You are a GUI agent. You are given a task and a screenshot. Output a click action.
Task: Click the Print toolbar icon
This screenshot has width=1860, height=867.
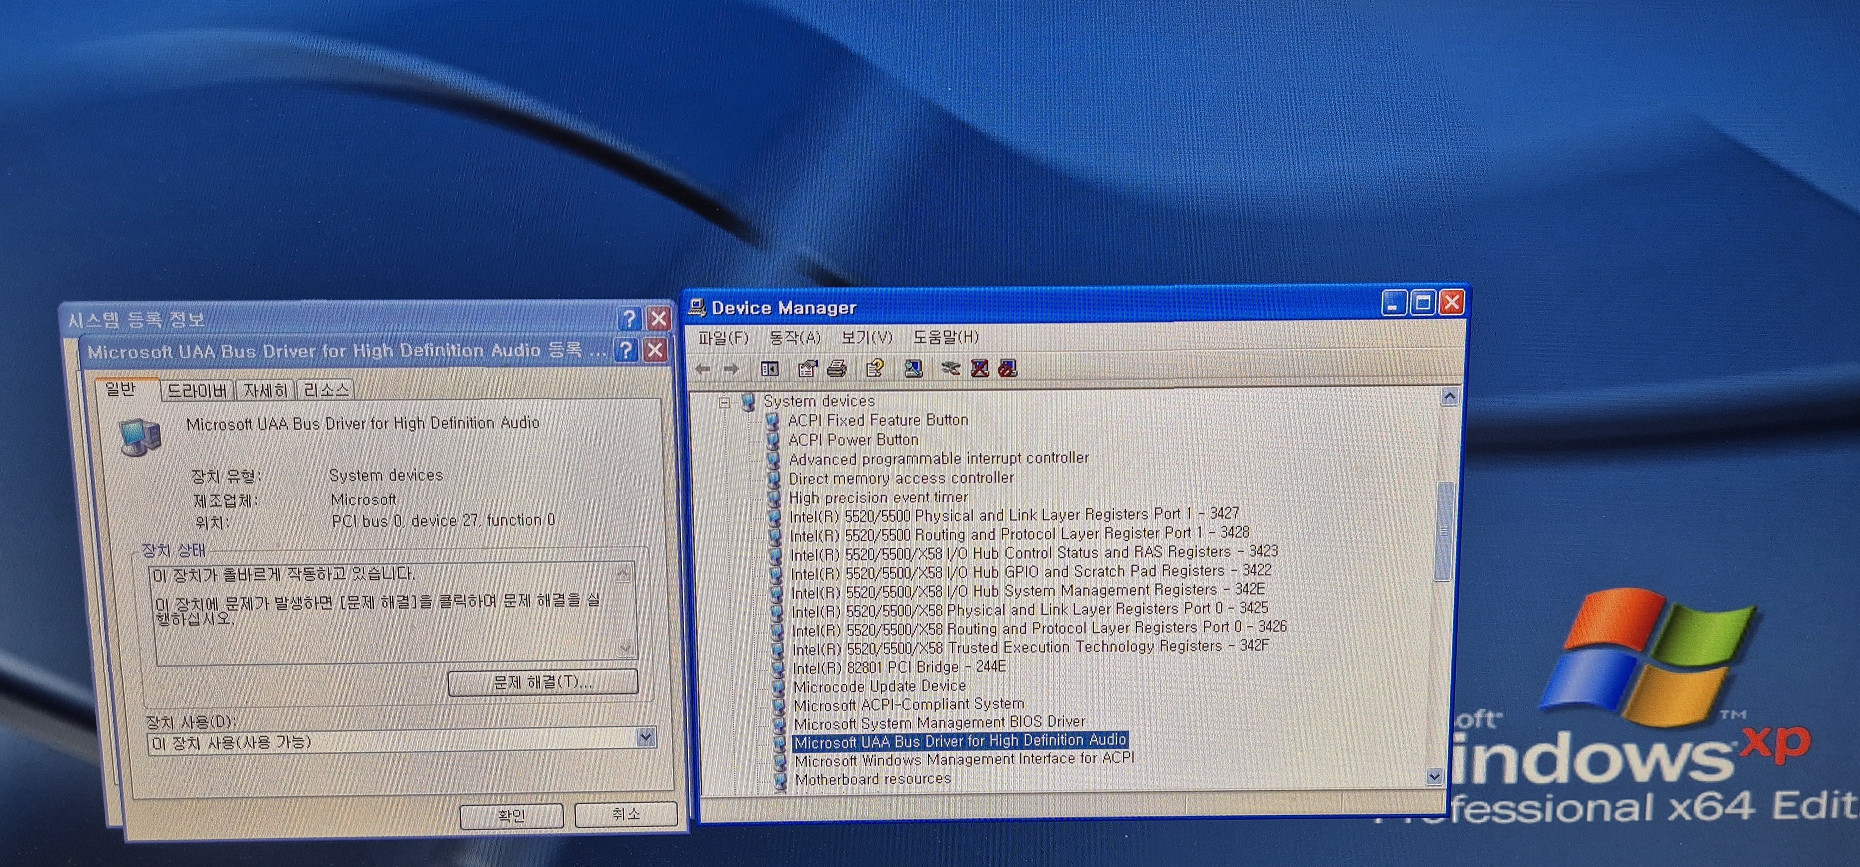(836, 369)
